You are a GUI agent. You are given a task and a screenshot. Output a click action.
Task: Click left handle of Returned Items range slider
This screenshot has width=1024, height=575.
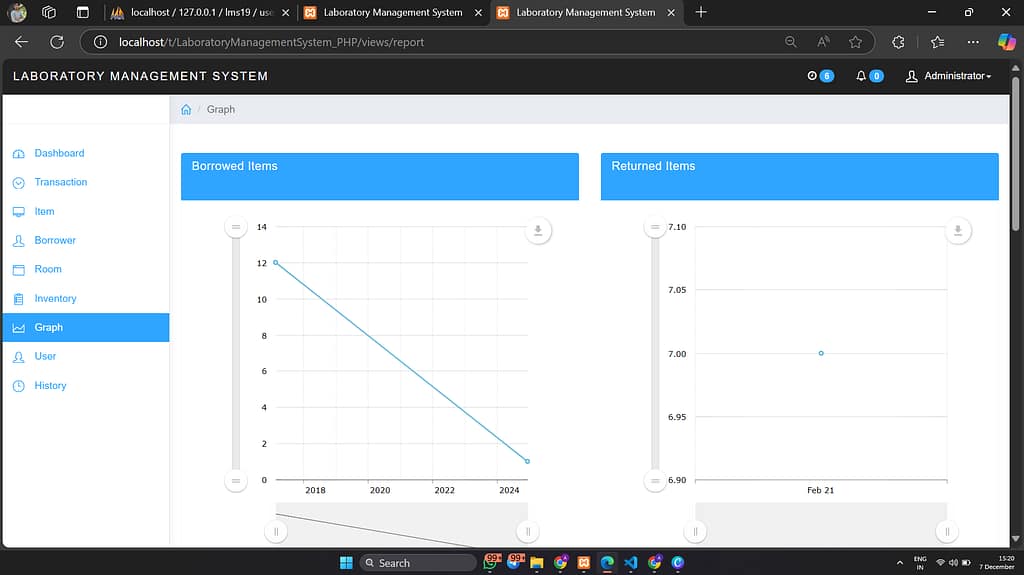coord(696,532)
